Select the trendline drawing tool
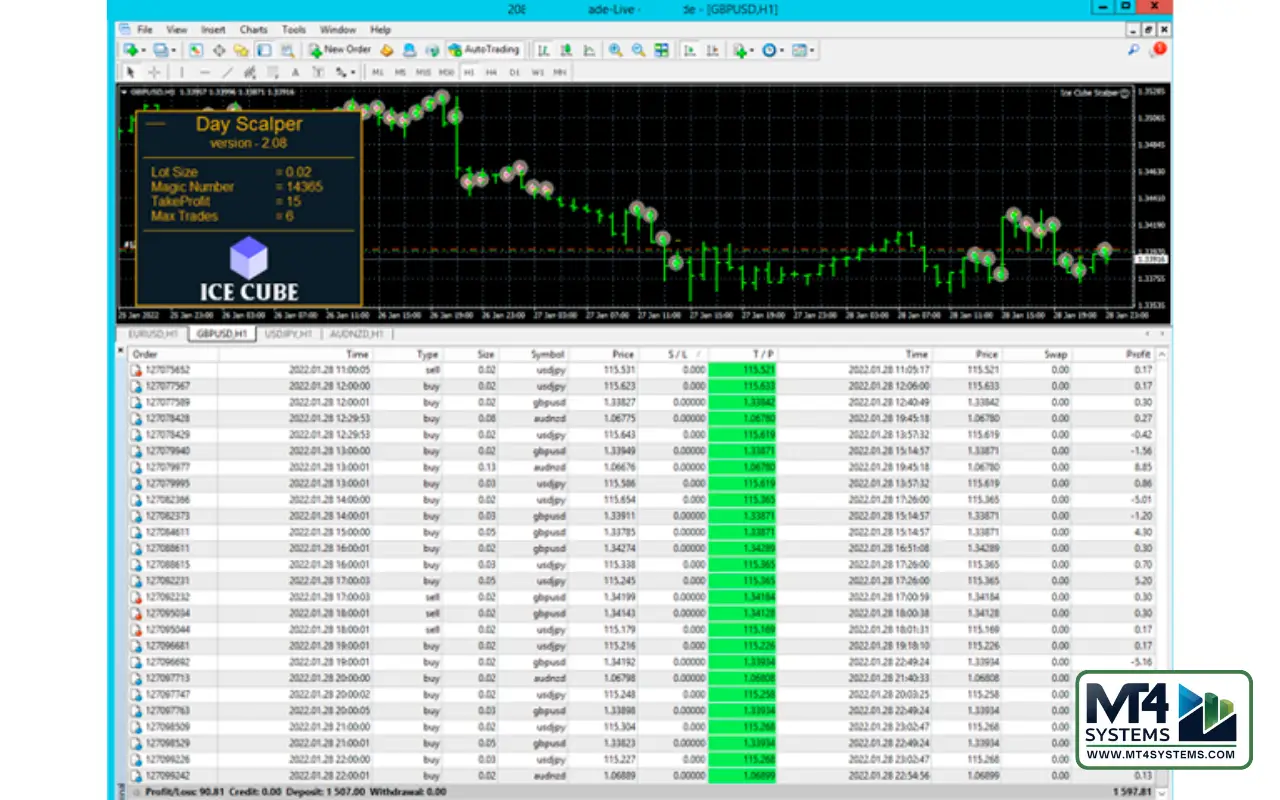The height and width of the screenshot is (800, 1280). [227, 72]
